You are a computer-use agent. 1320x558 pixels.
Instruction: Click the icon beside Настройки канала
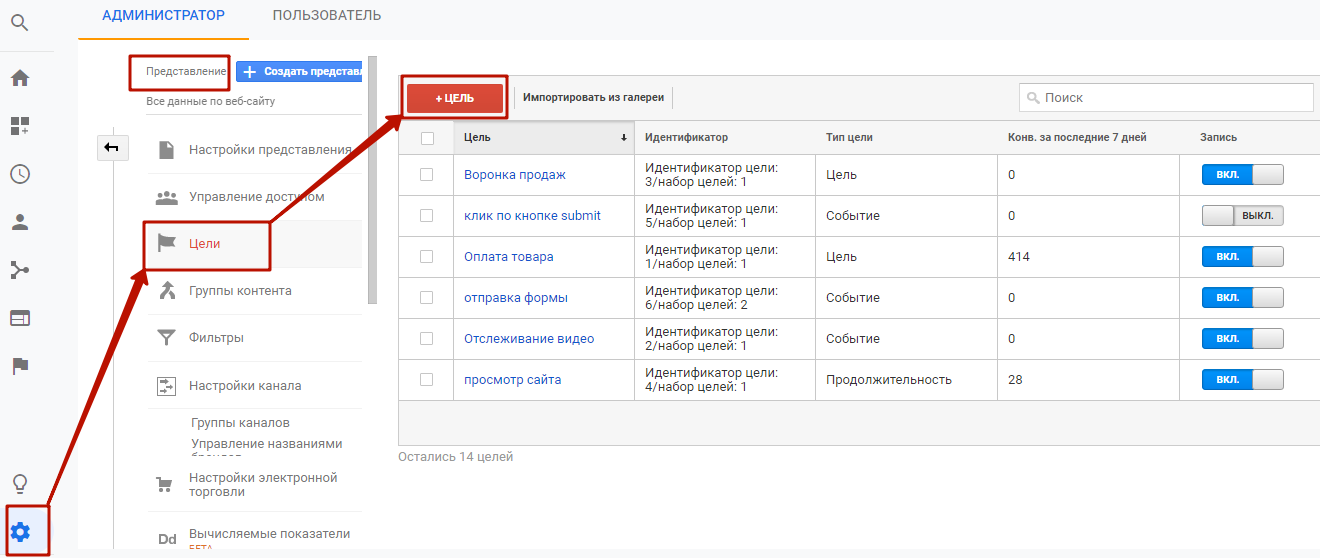(x=167, y=386)
